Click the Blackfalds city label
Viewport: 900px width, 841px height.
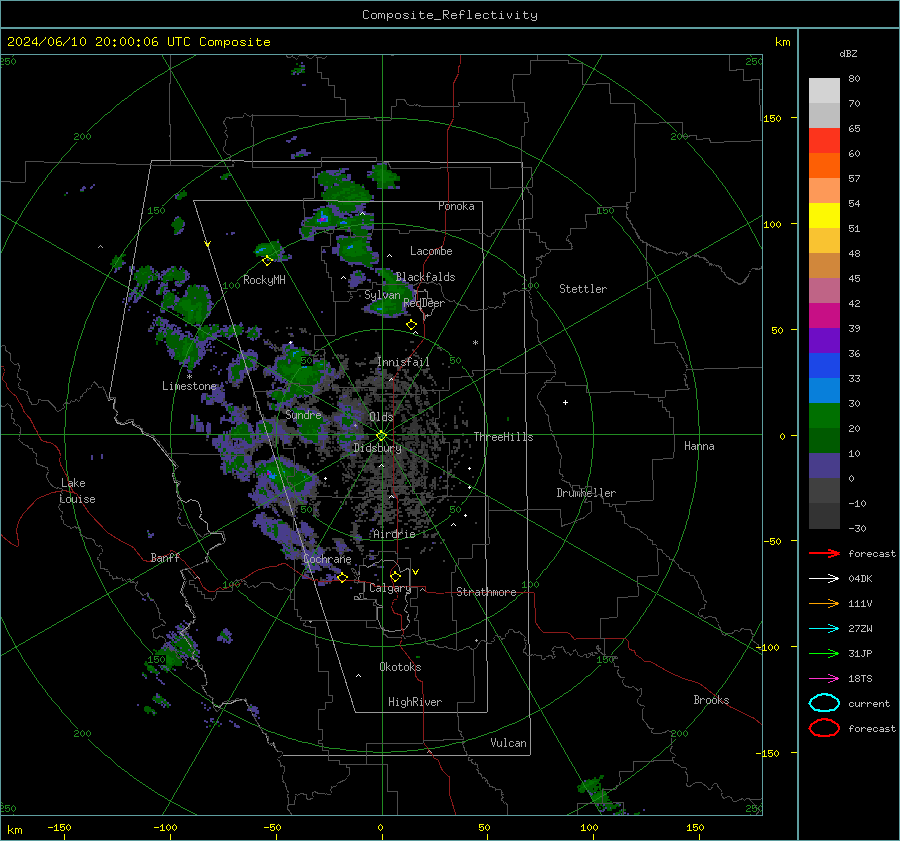[x=425, y=277]
